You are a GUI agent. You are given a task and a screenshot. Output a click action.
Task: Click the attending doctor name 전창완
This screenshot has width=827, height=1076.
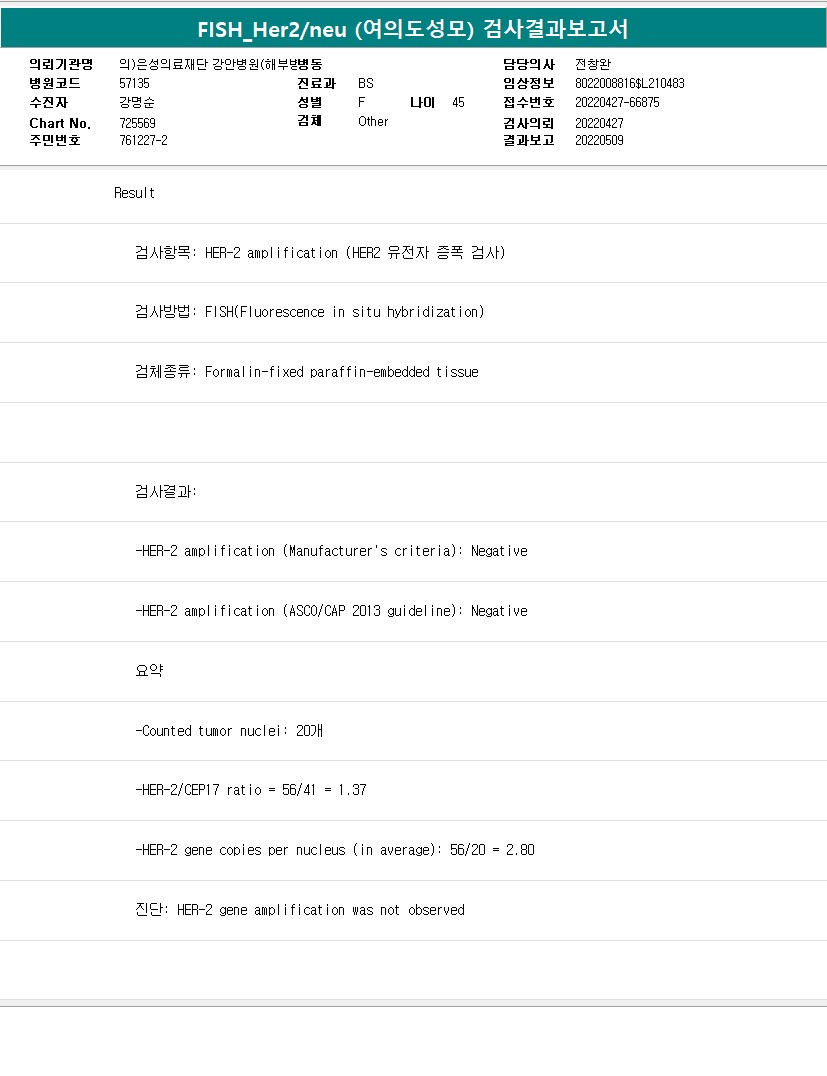pos(593,64)
